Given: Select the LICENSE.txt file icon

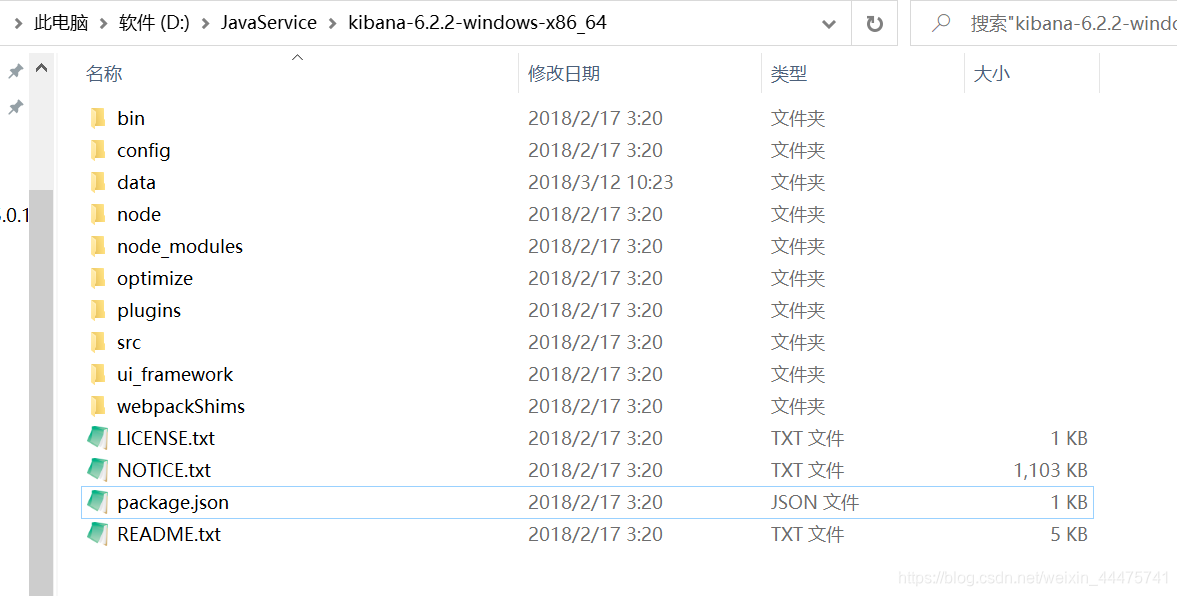Looking at the screenshot, I should (x=98, y=438).
